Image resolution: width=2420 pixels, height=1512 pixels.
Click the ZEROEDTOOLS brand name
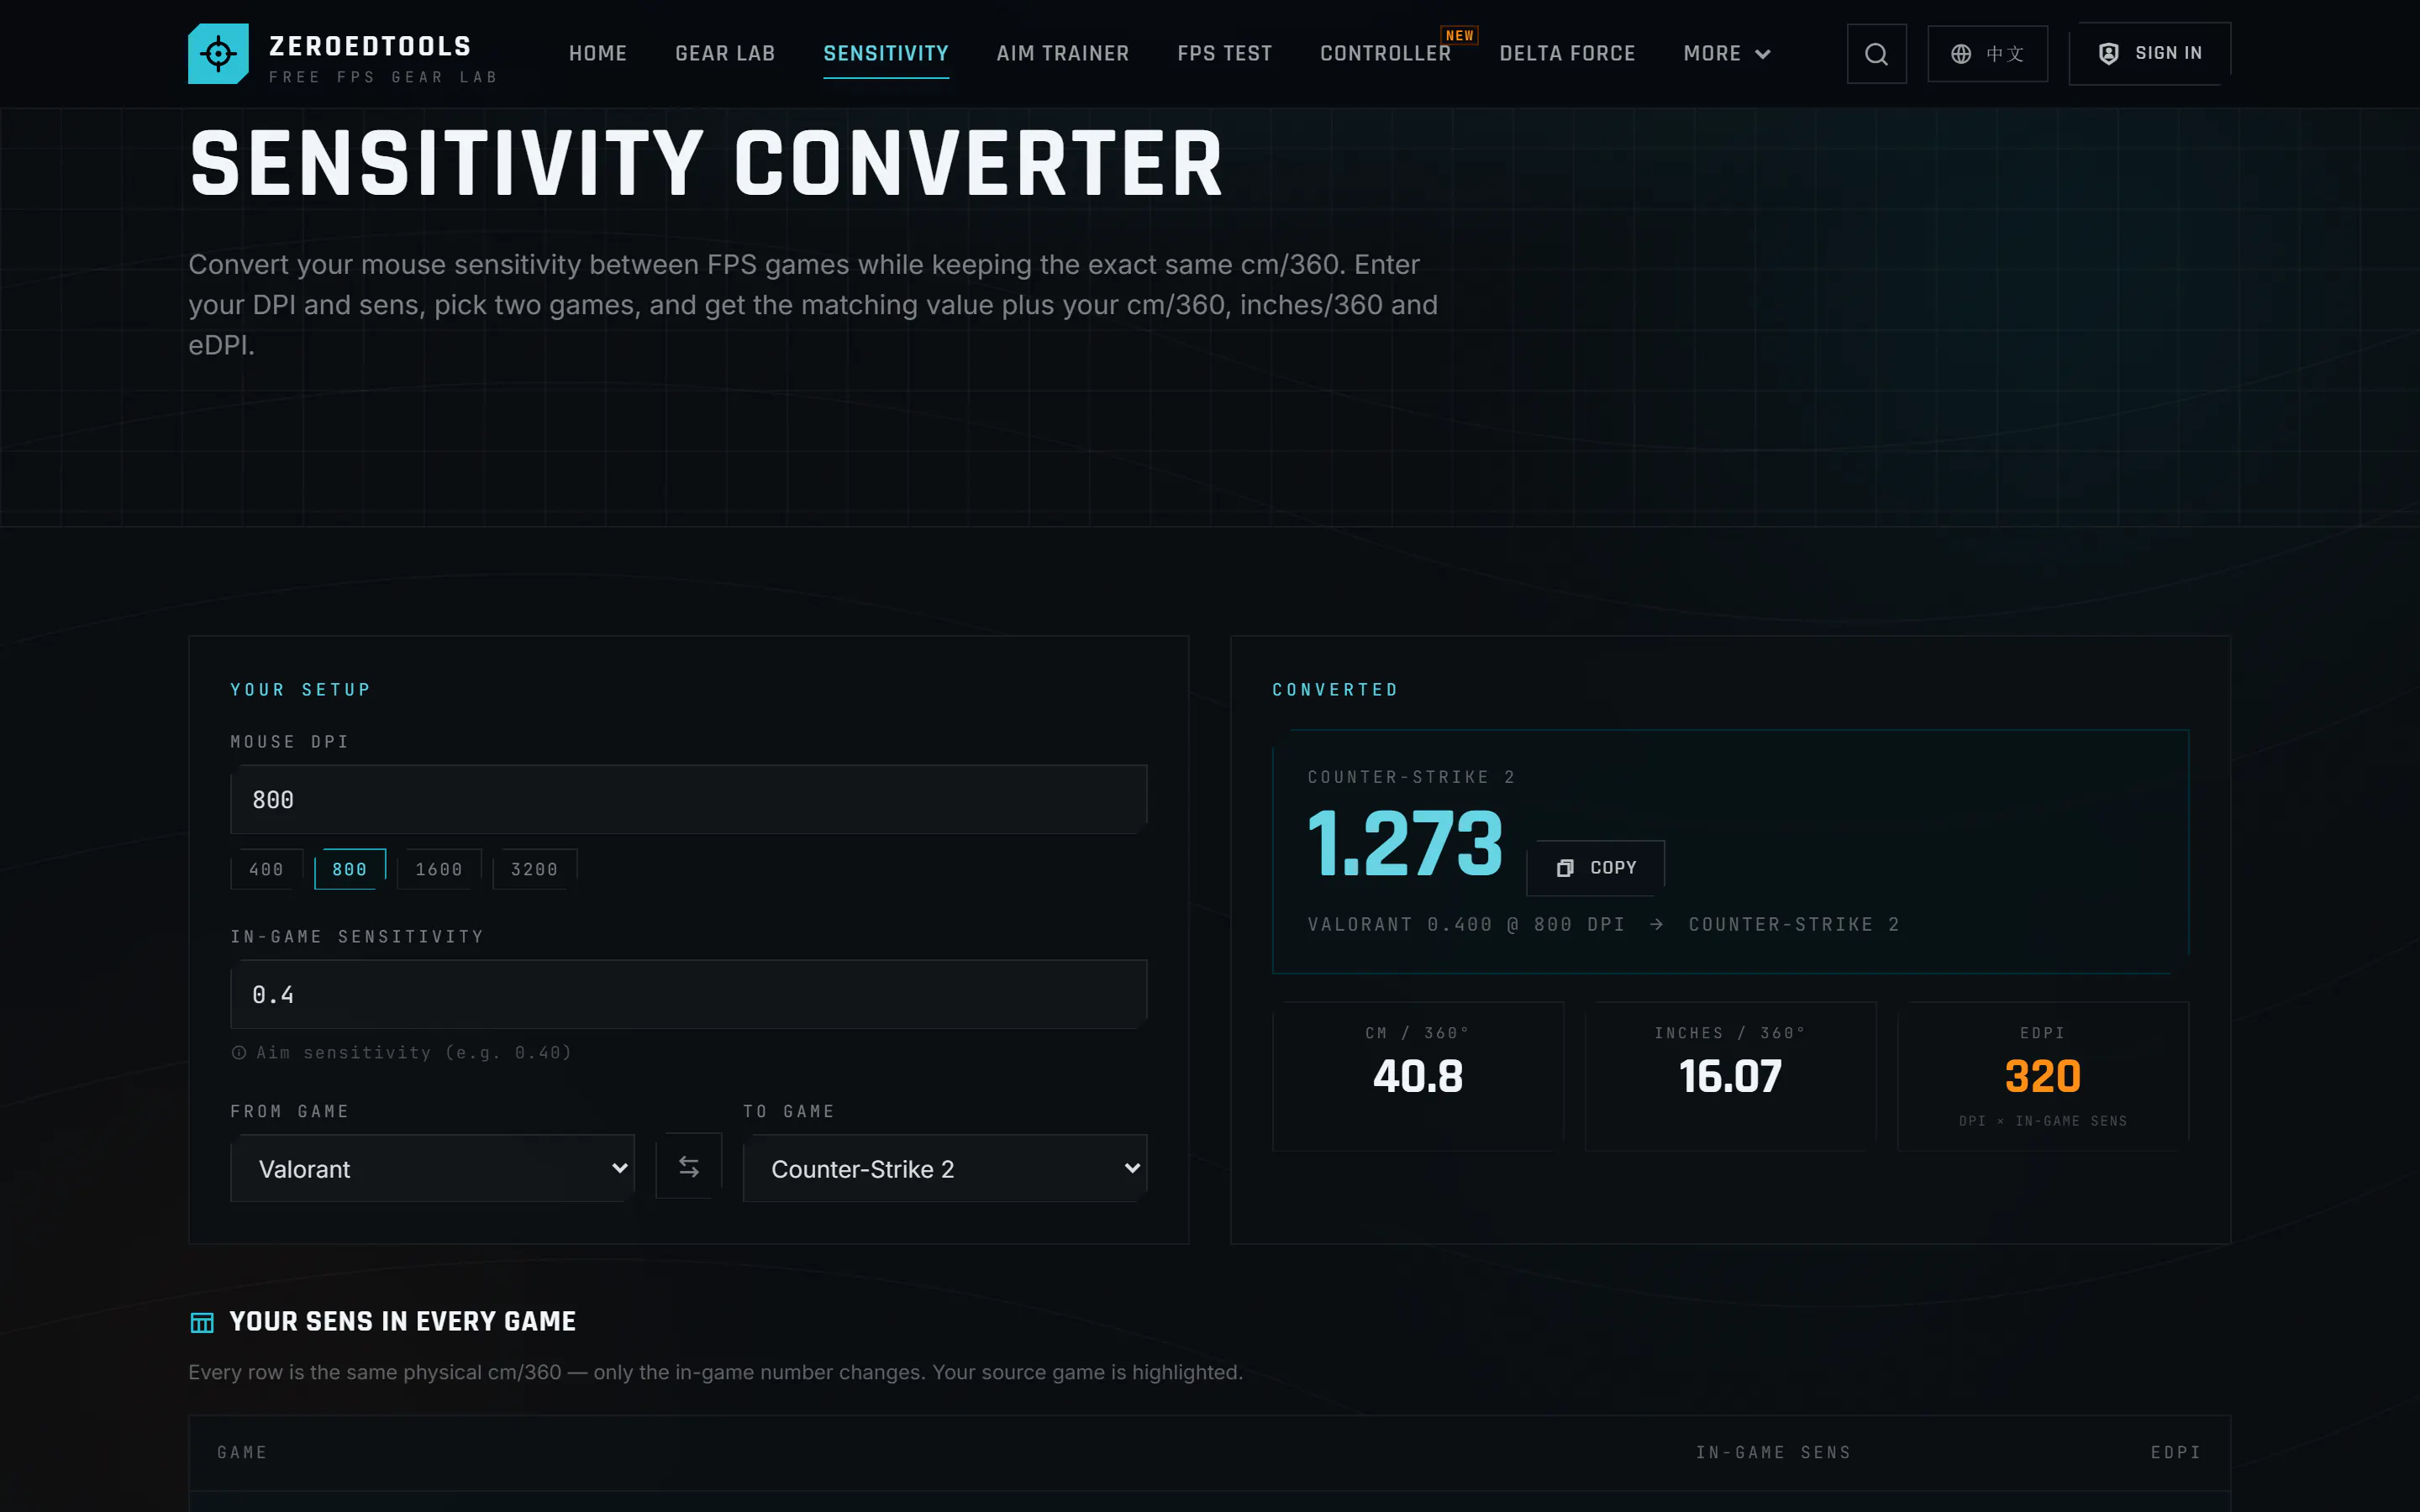click(x=370, y=46)
